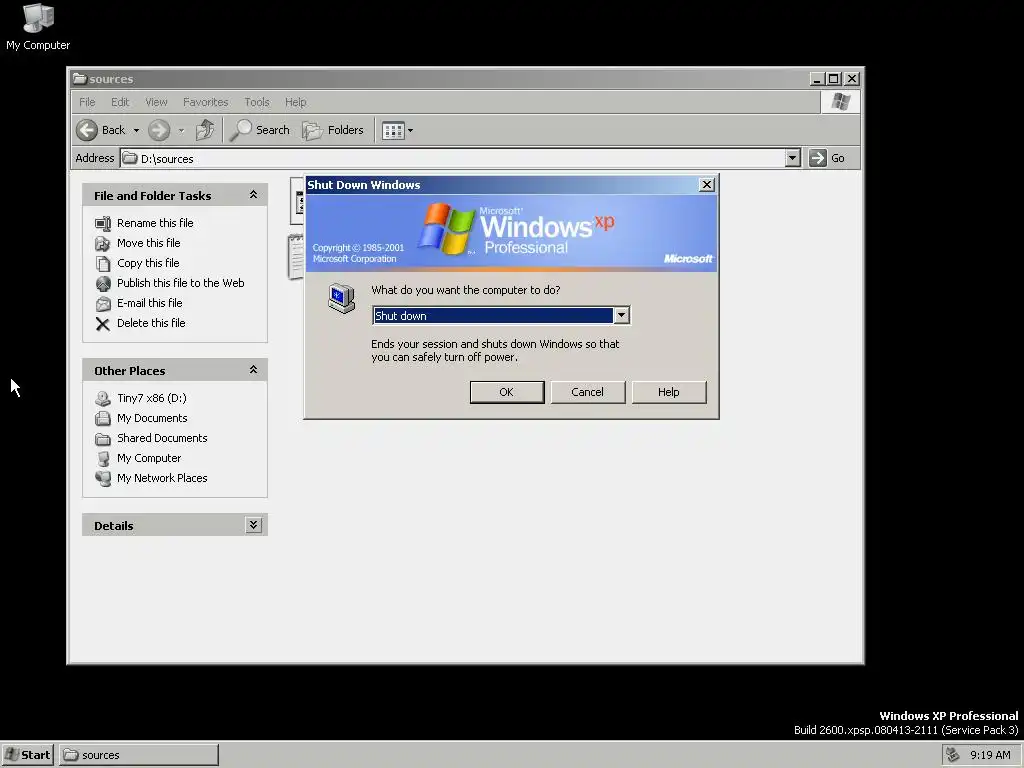
Task: Expand the Details panel
Action: pos(253,525)
